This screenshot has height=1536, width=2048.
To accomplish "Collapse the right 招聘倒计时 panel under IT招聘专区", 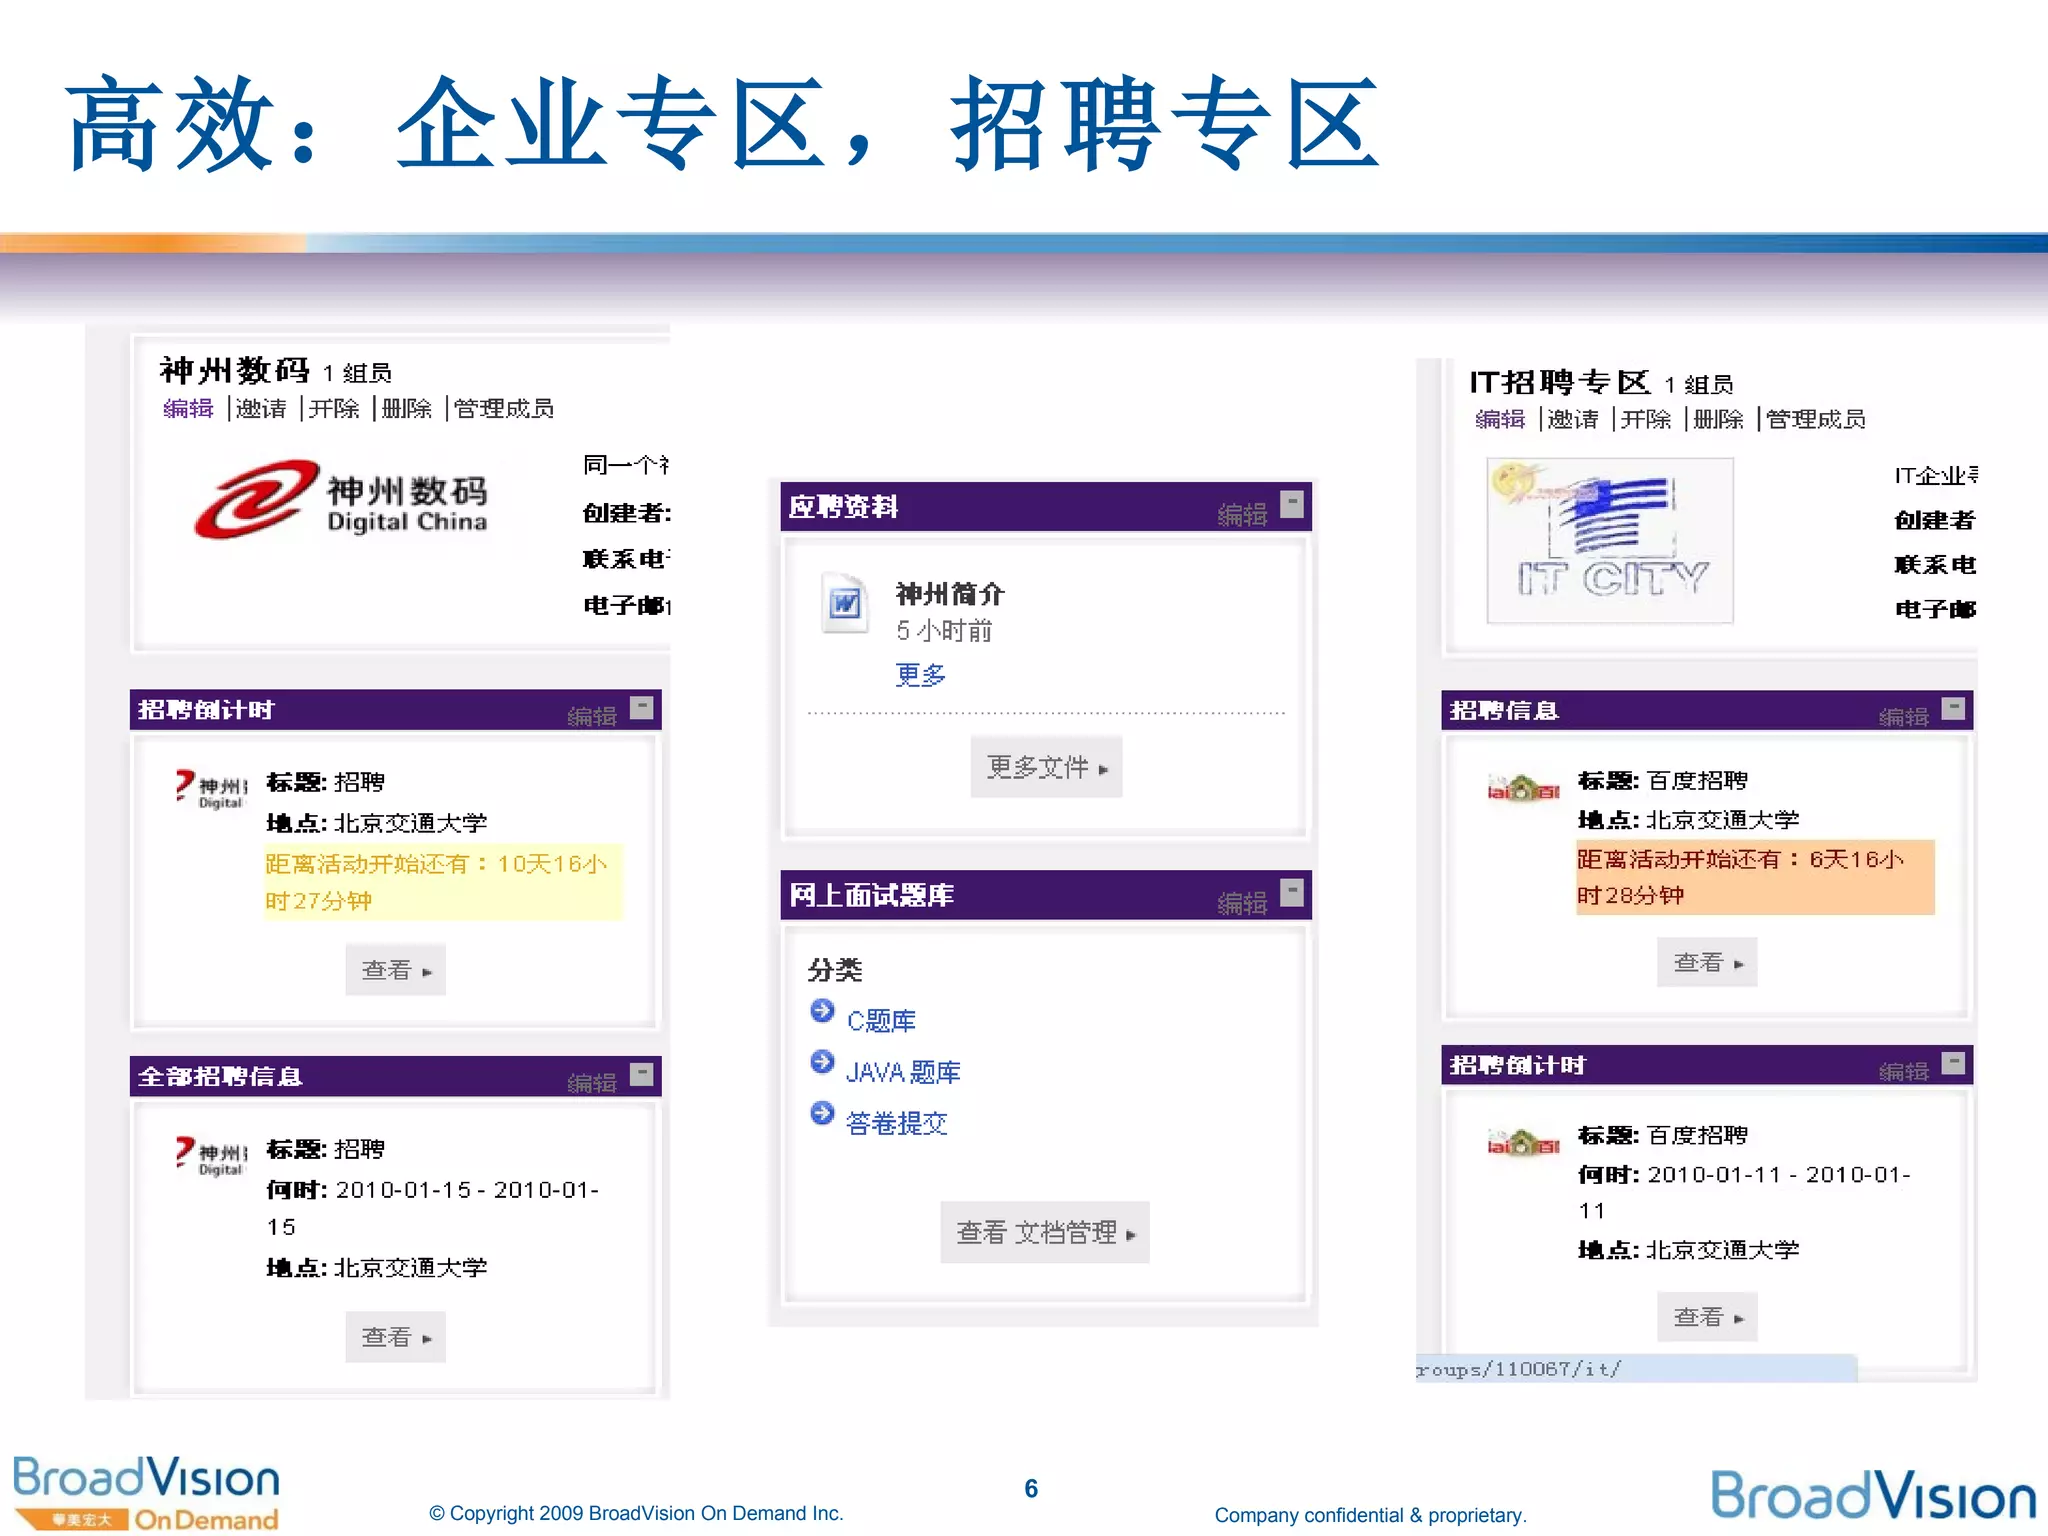I will pyautogui.click(x=1953, y=1063).
